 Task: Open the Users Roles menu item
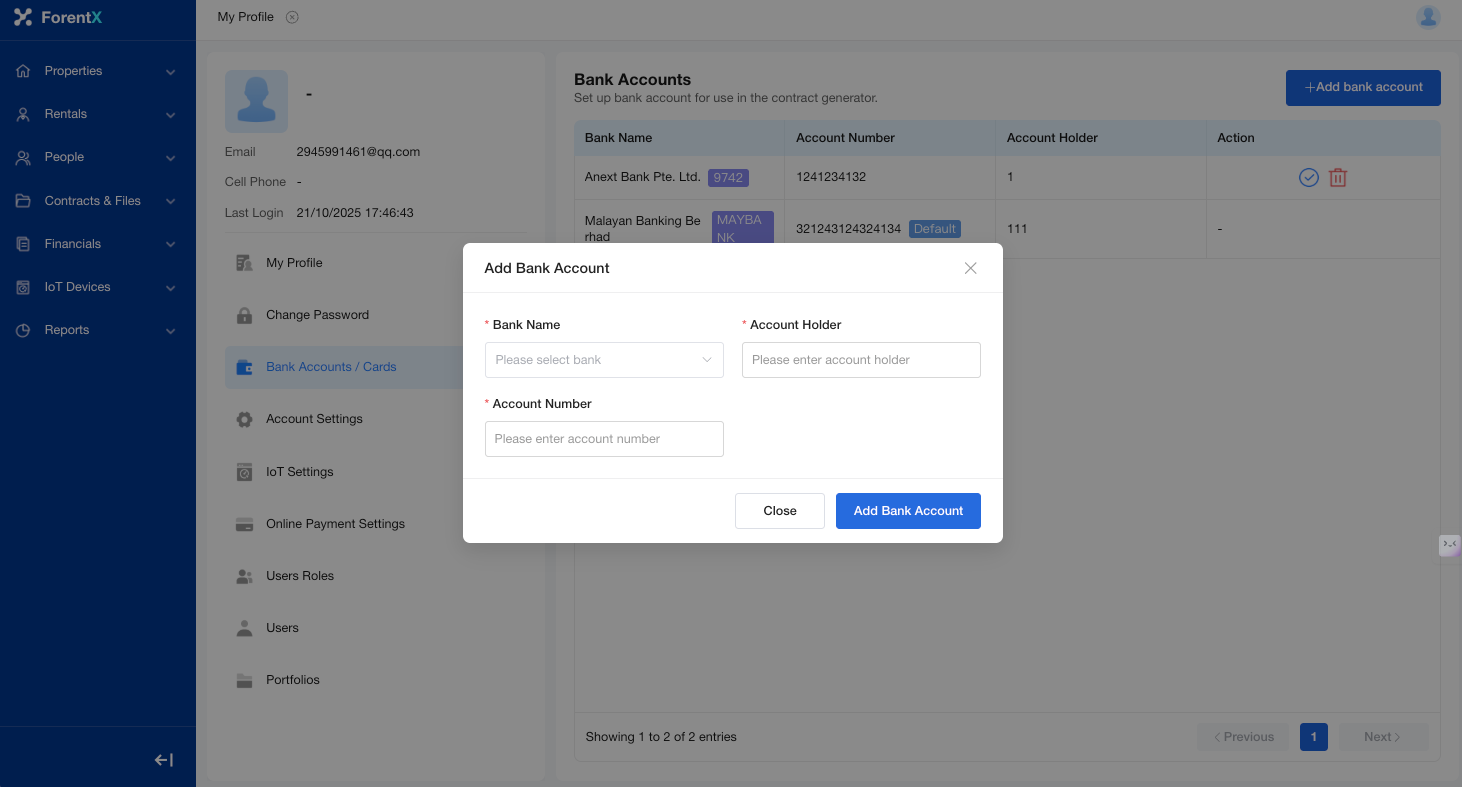[x=299, y=576]
